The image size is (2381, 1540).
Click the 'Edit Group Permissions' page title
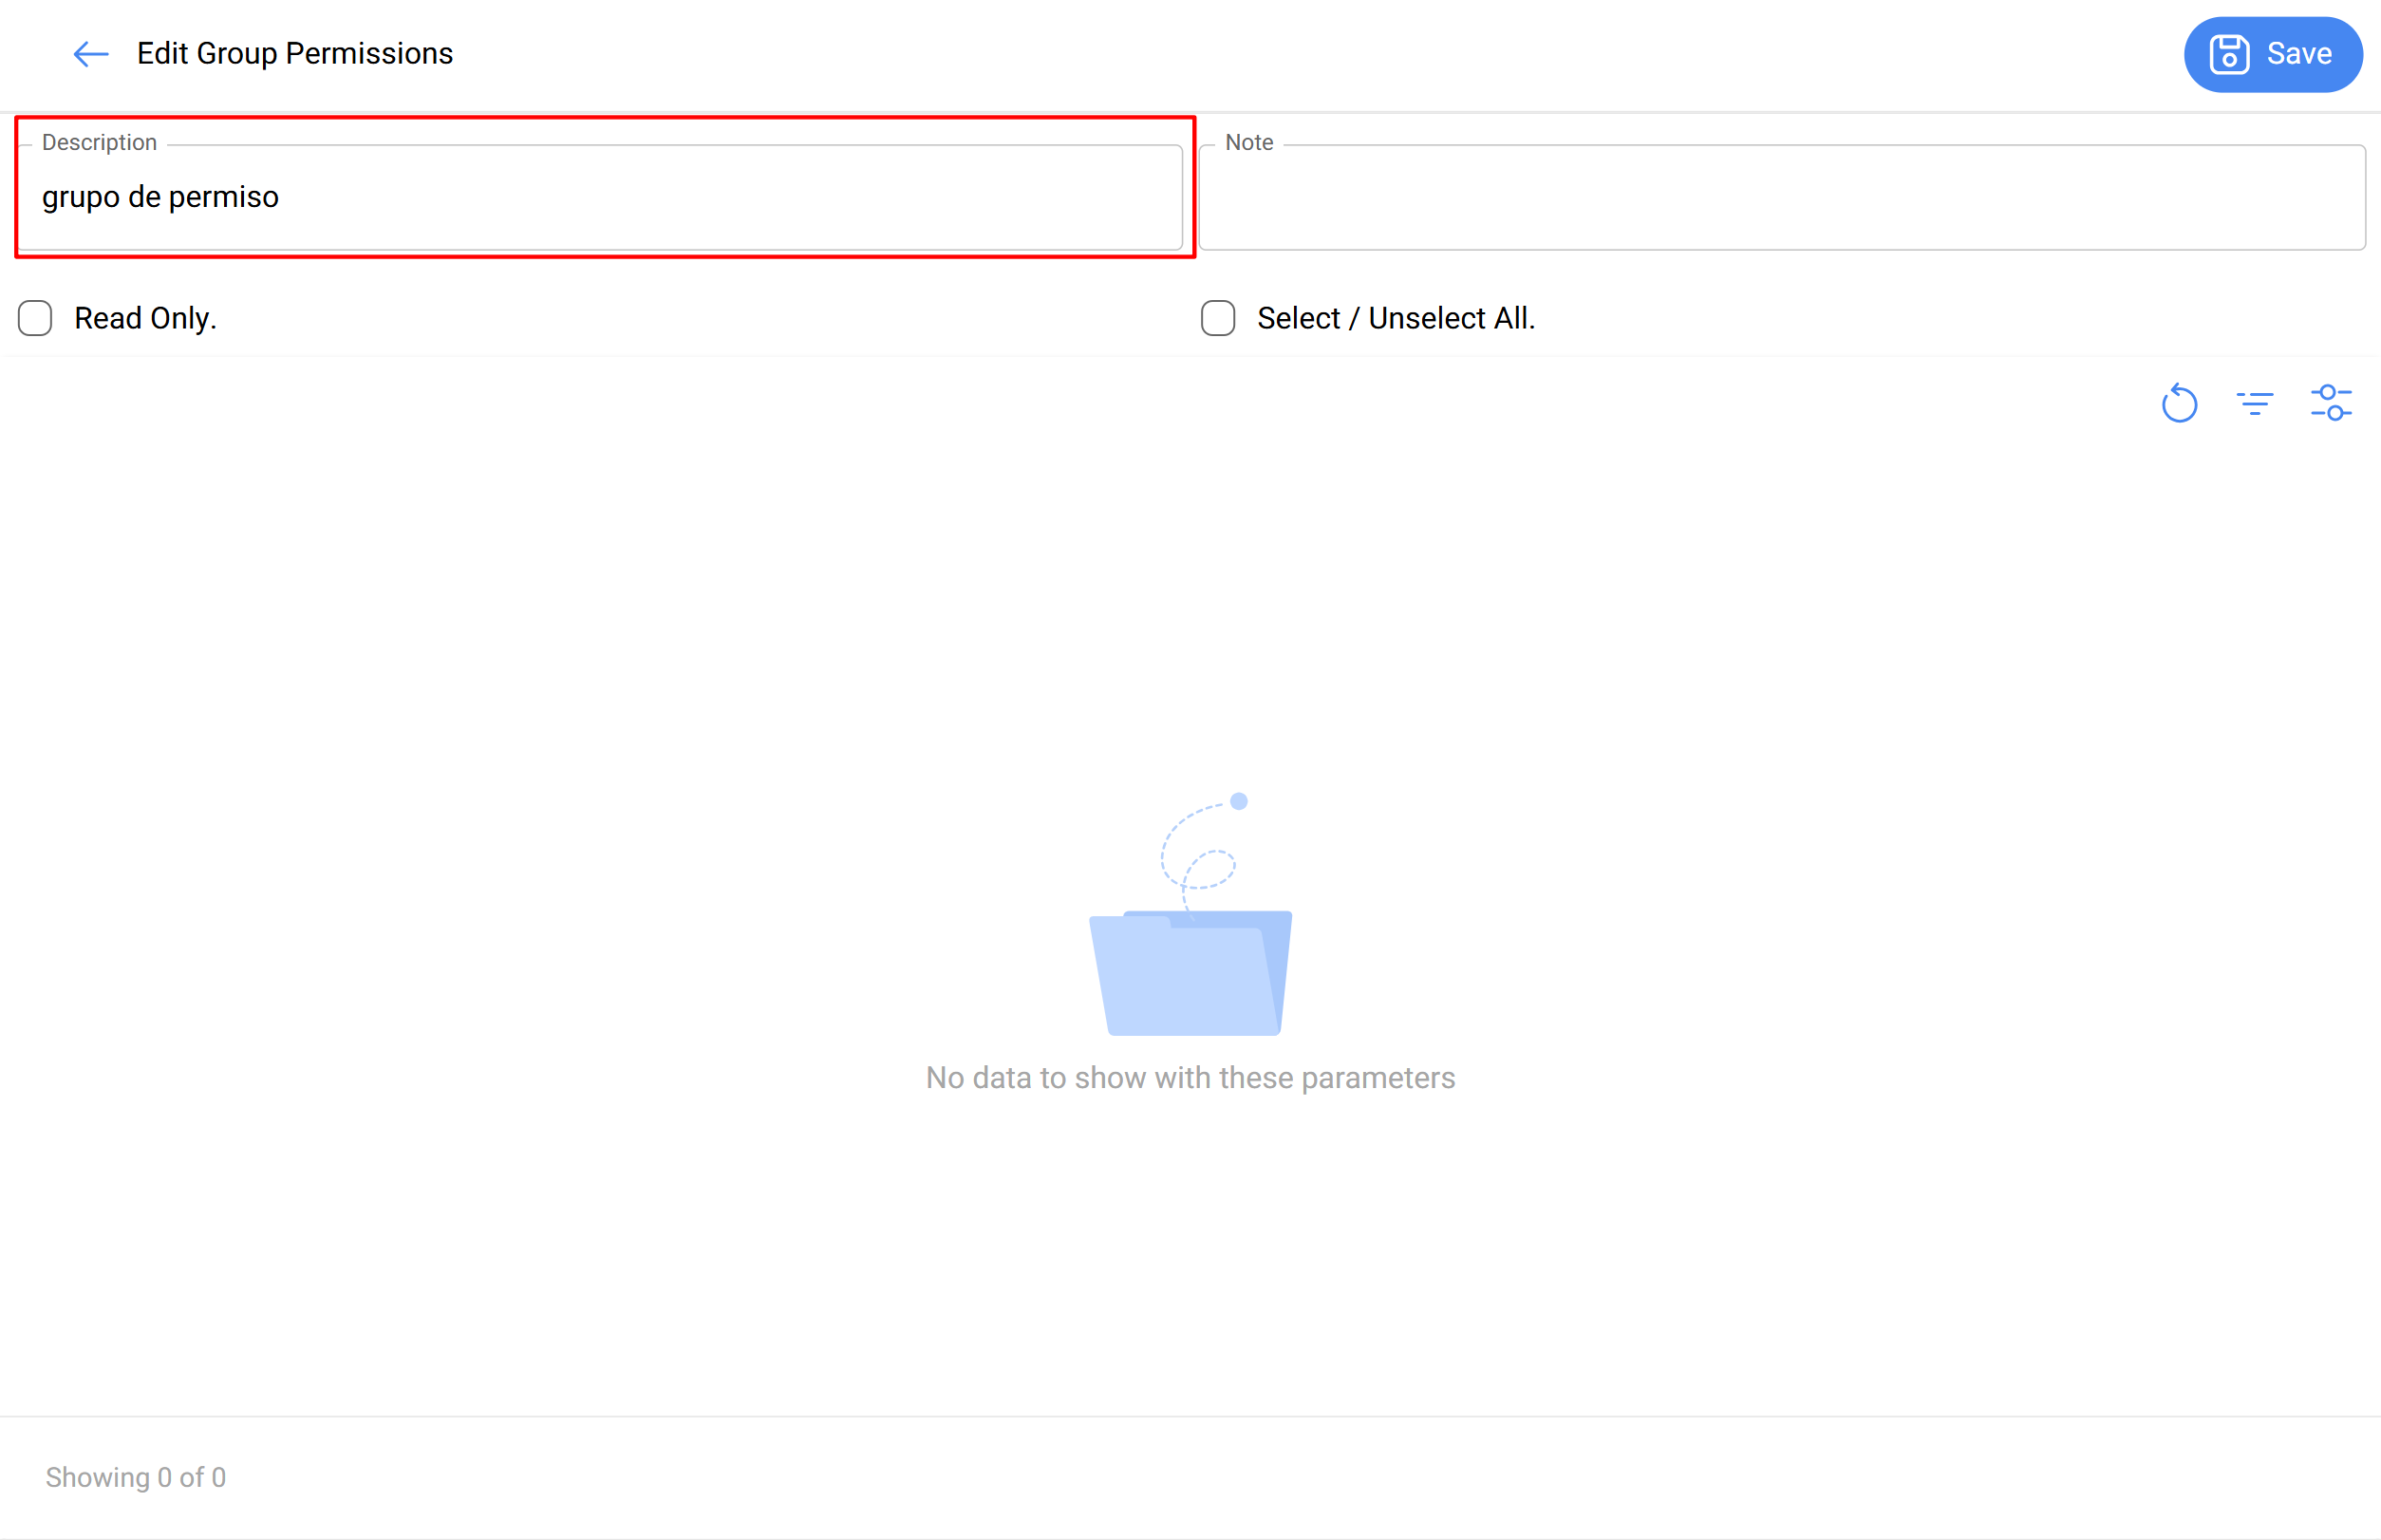click(x=295, y=54)
